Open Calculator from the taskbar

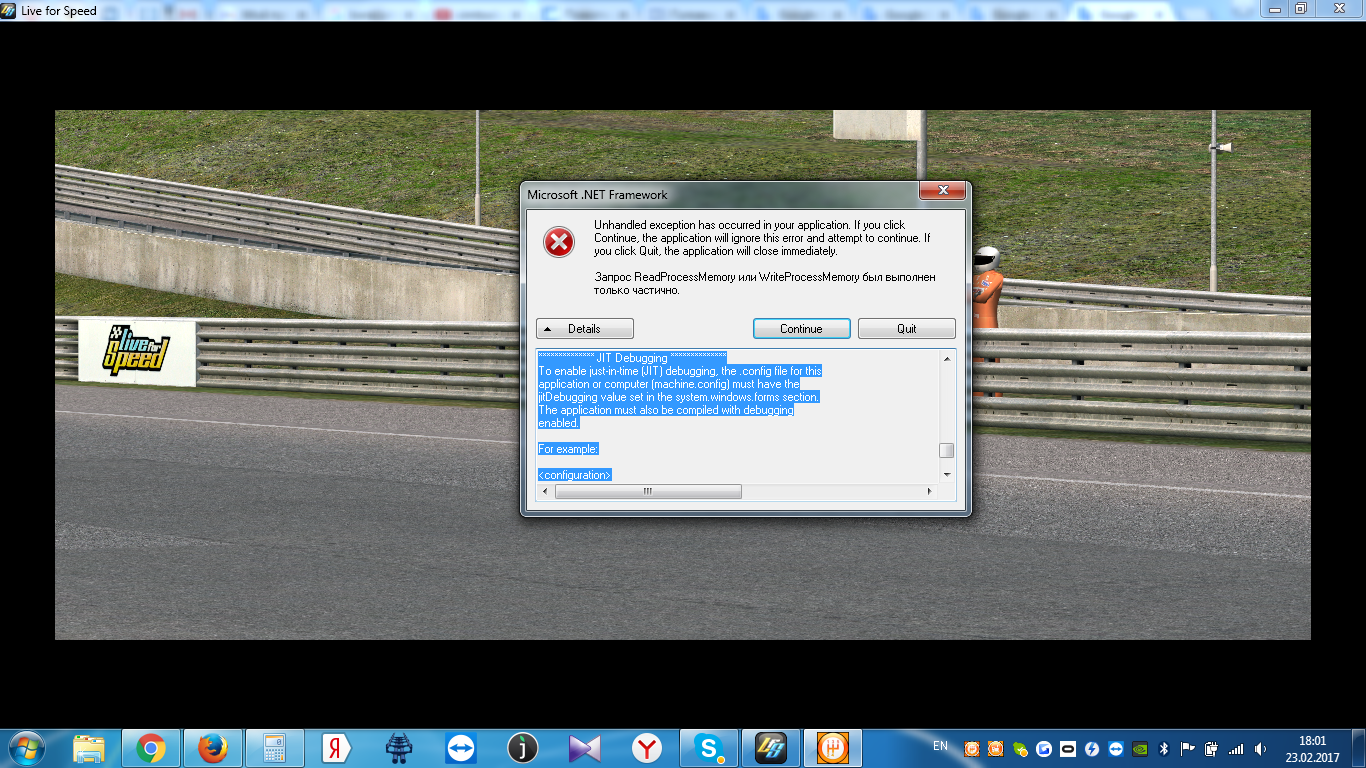(x=273, y=748)
